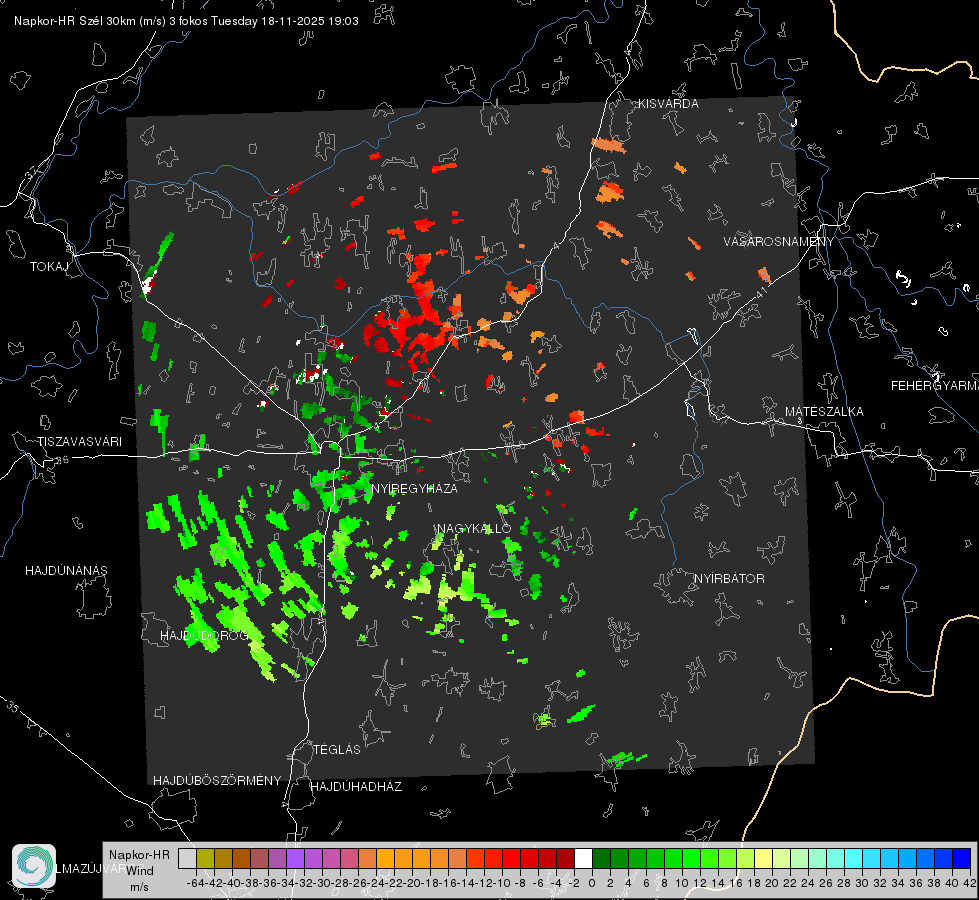Click the HAJDÚHADHÁZ town label
Image resolution: width=979 pixels, height=900 pixels.
coord(356,787)
